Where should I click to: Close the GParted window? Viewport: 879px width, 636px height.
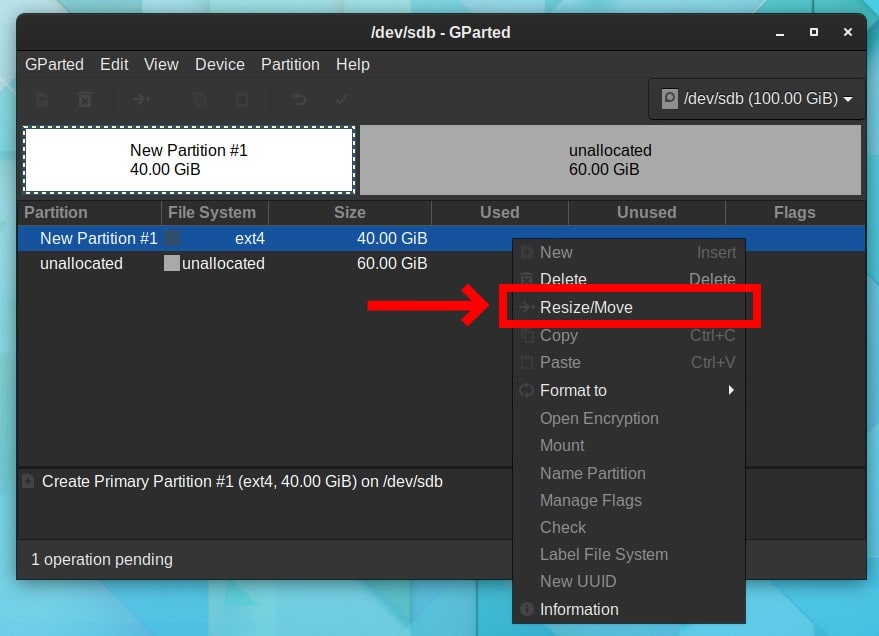pyautogui.click(x=848, y=33)
